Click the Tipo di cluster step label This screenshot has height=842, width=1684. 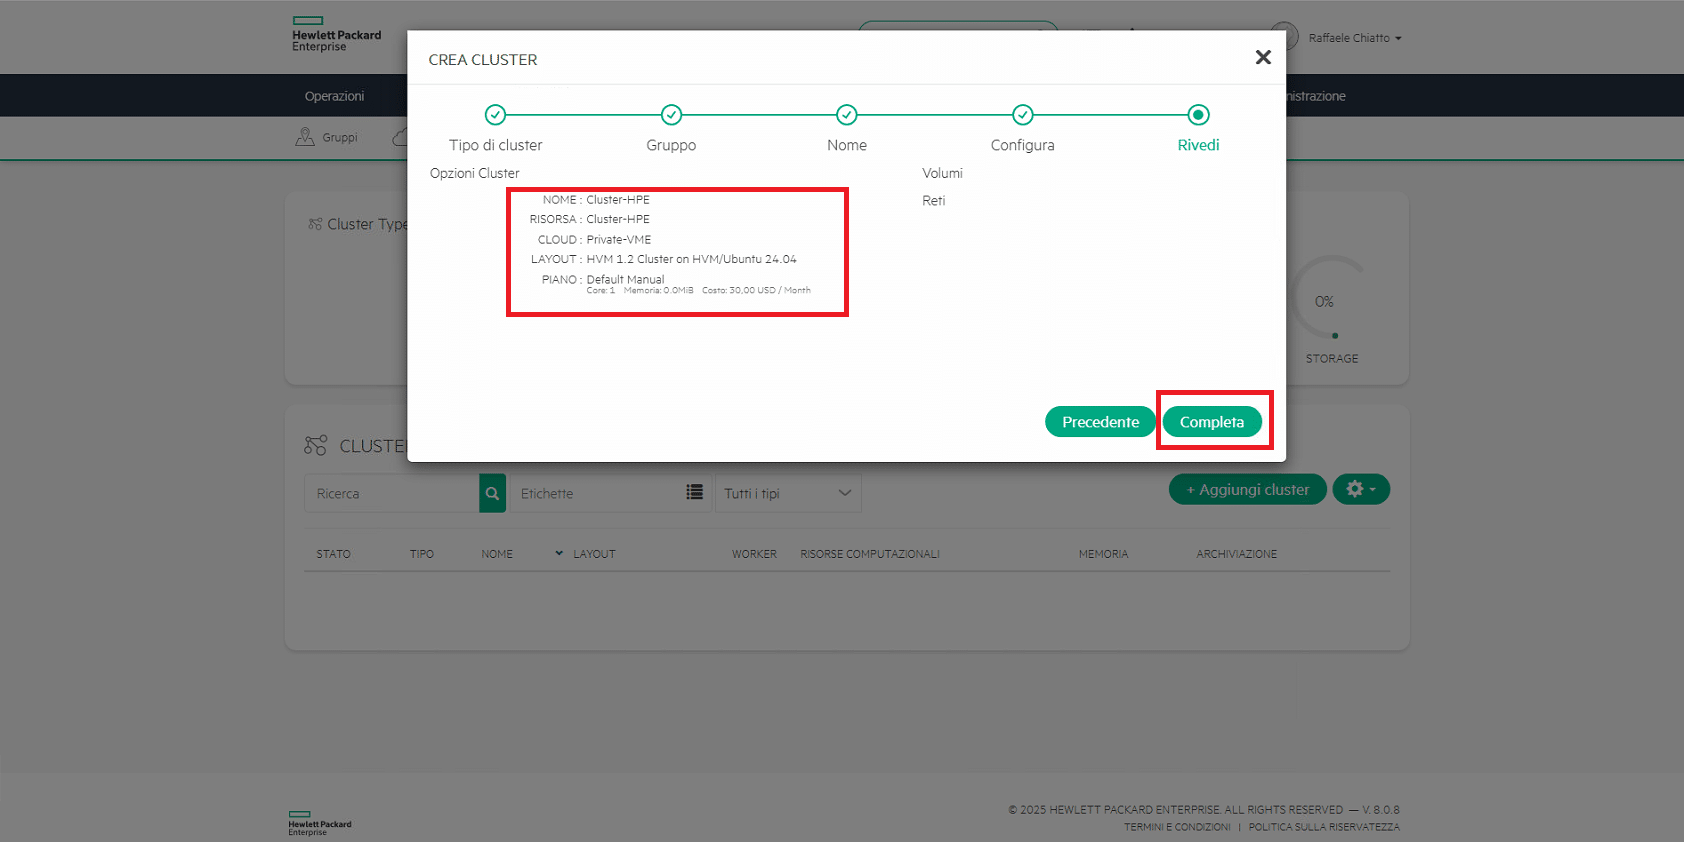[x=495, y=145]
